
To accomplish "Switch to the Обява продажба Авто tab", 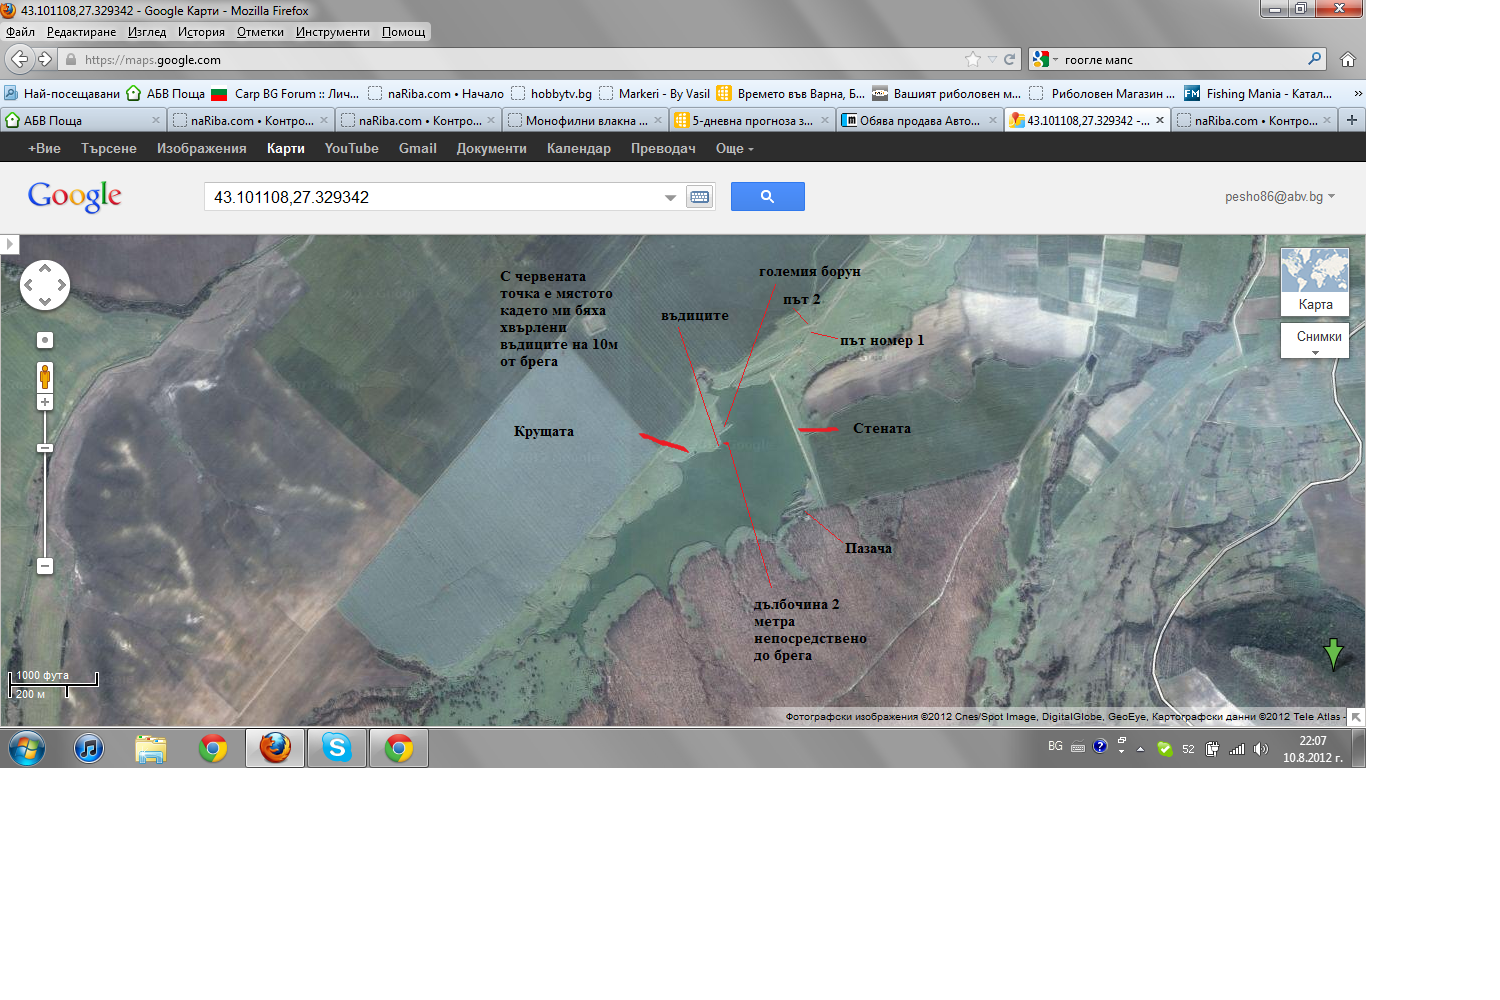I will click(x=919, y=120).
